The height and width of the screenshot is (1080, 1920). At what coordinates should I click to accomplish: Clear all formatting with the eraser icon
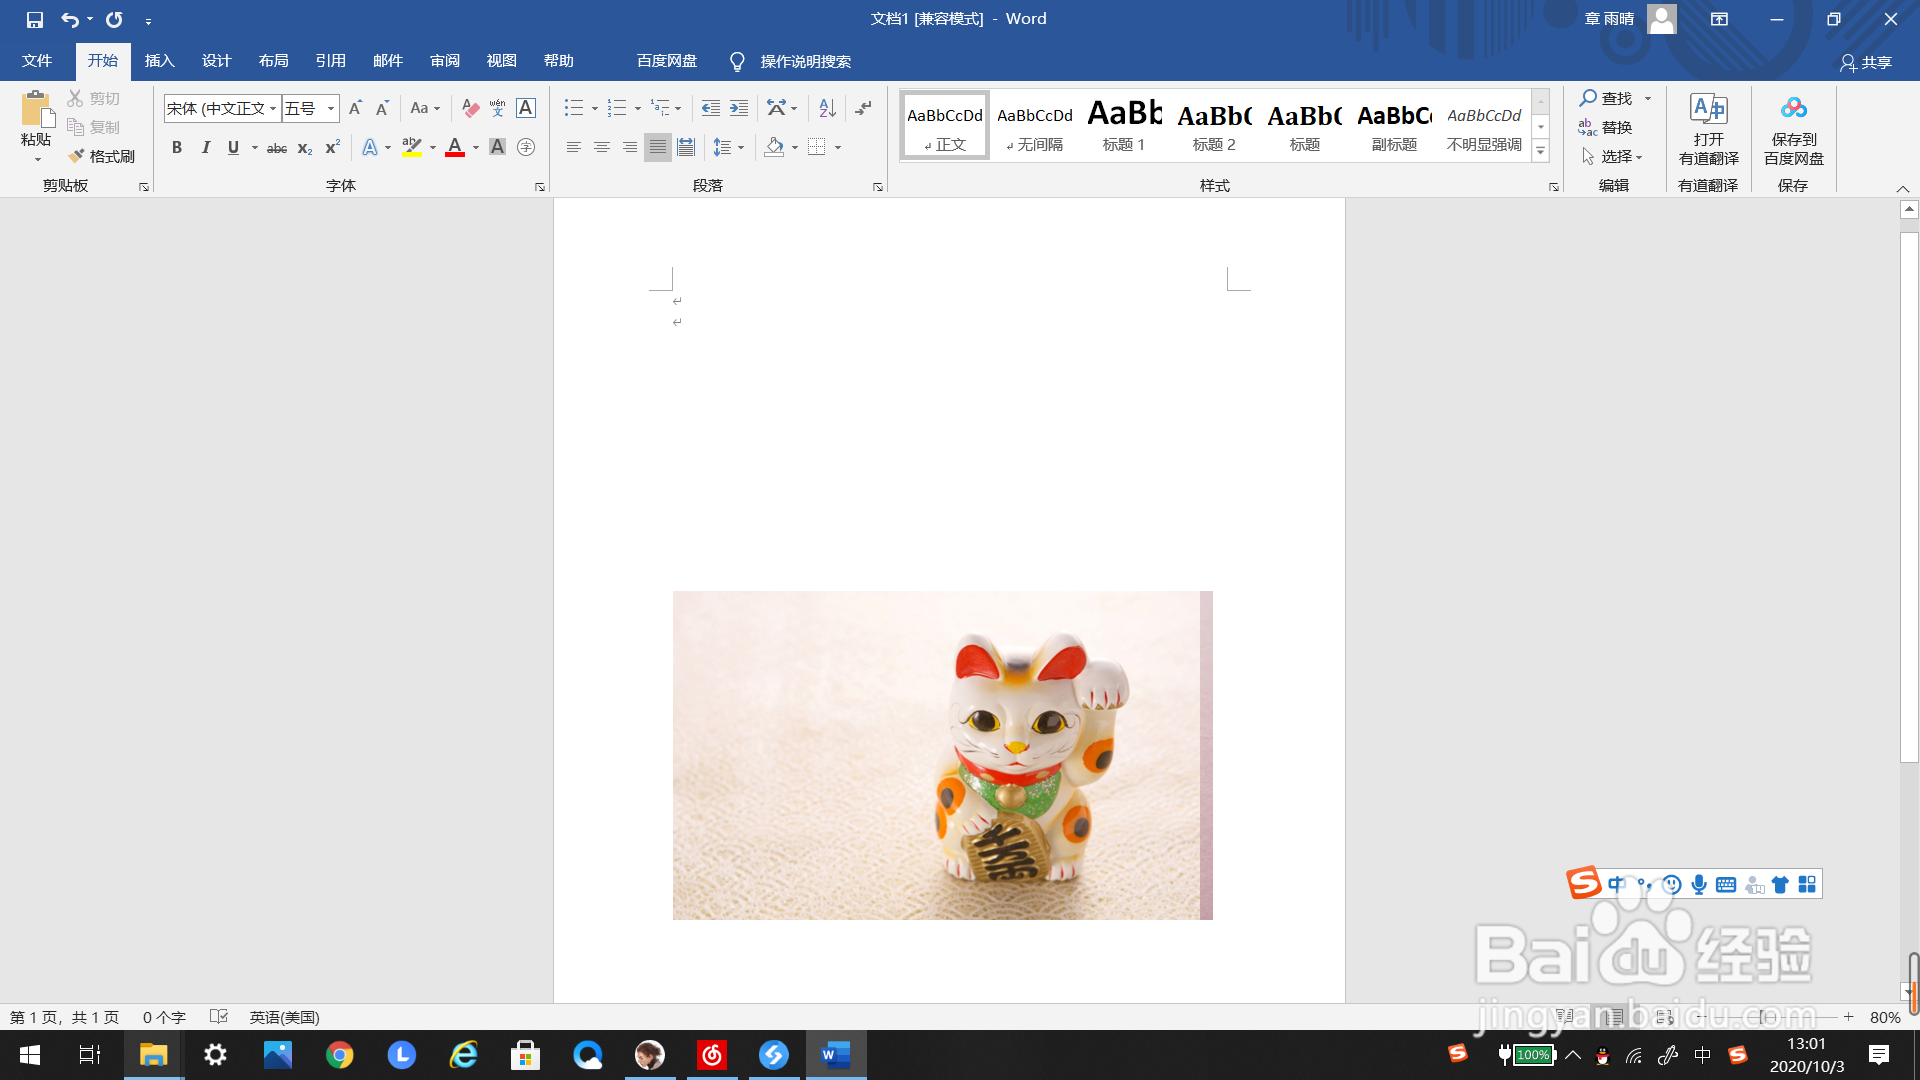tap(470, 108)
